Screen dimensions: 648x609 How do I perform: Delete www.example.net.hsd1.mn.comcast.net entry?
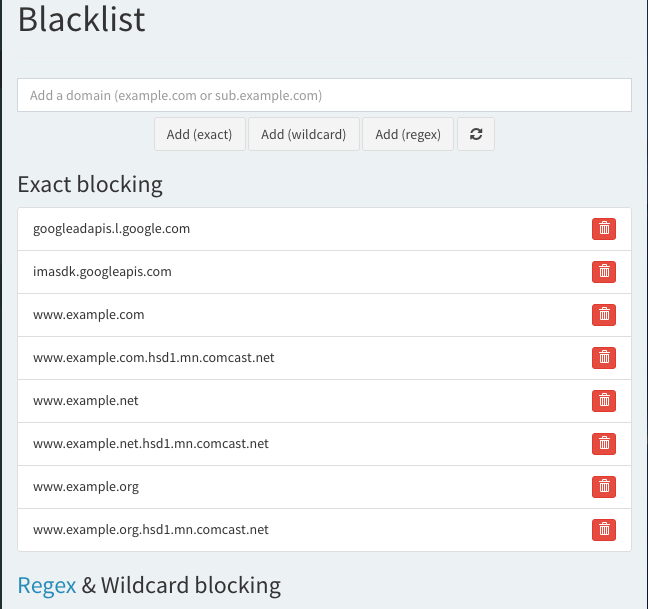coord(604,444)
